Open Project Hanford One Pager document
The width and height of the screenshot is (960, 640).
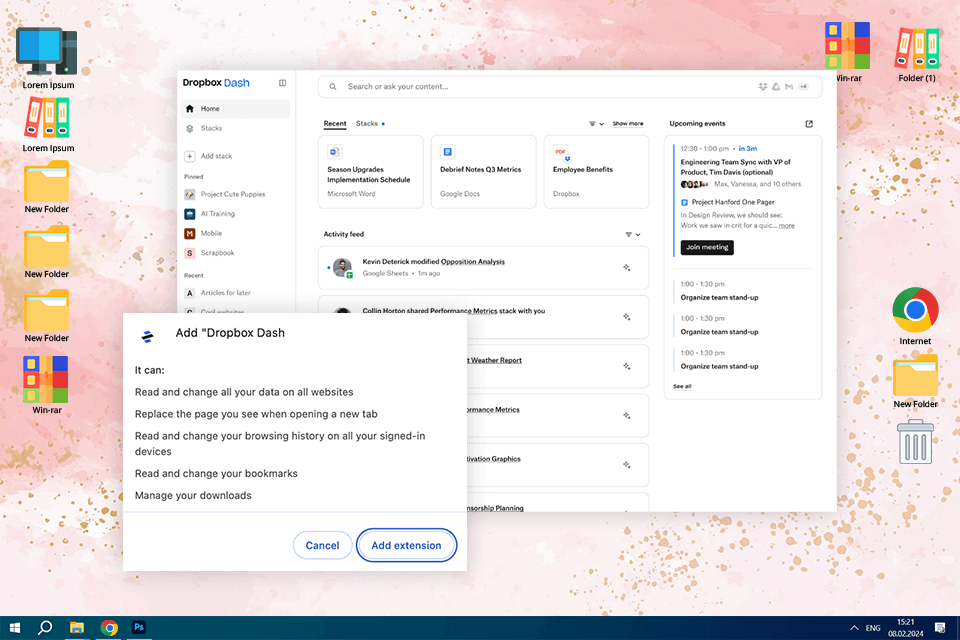tap(728, 202)
